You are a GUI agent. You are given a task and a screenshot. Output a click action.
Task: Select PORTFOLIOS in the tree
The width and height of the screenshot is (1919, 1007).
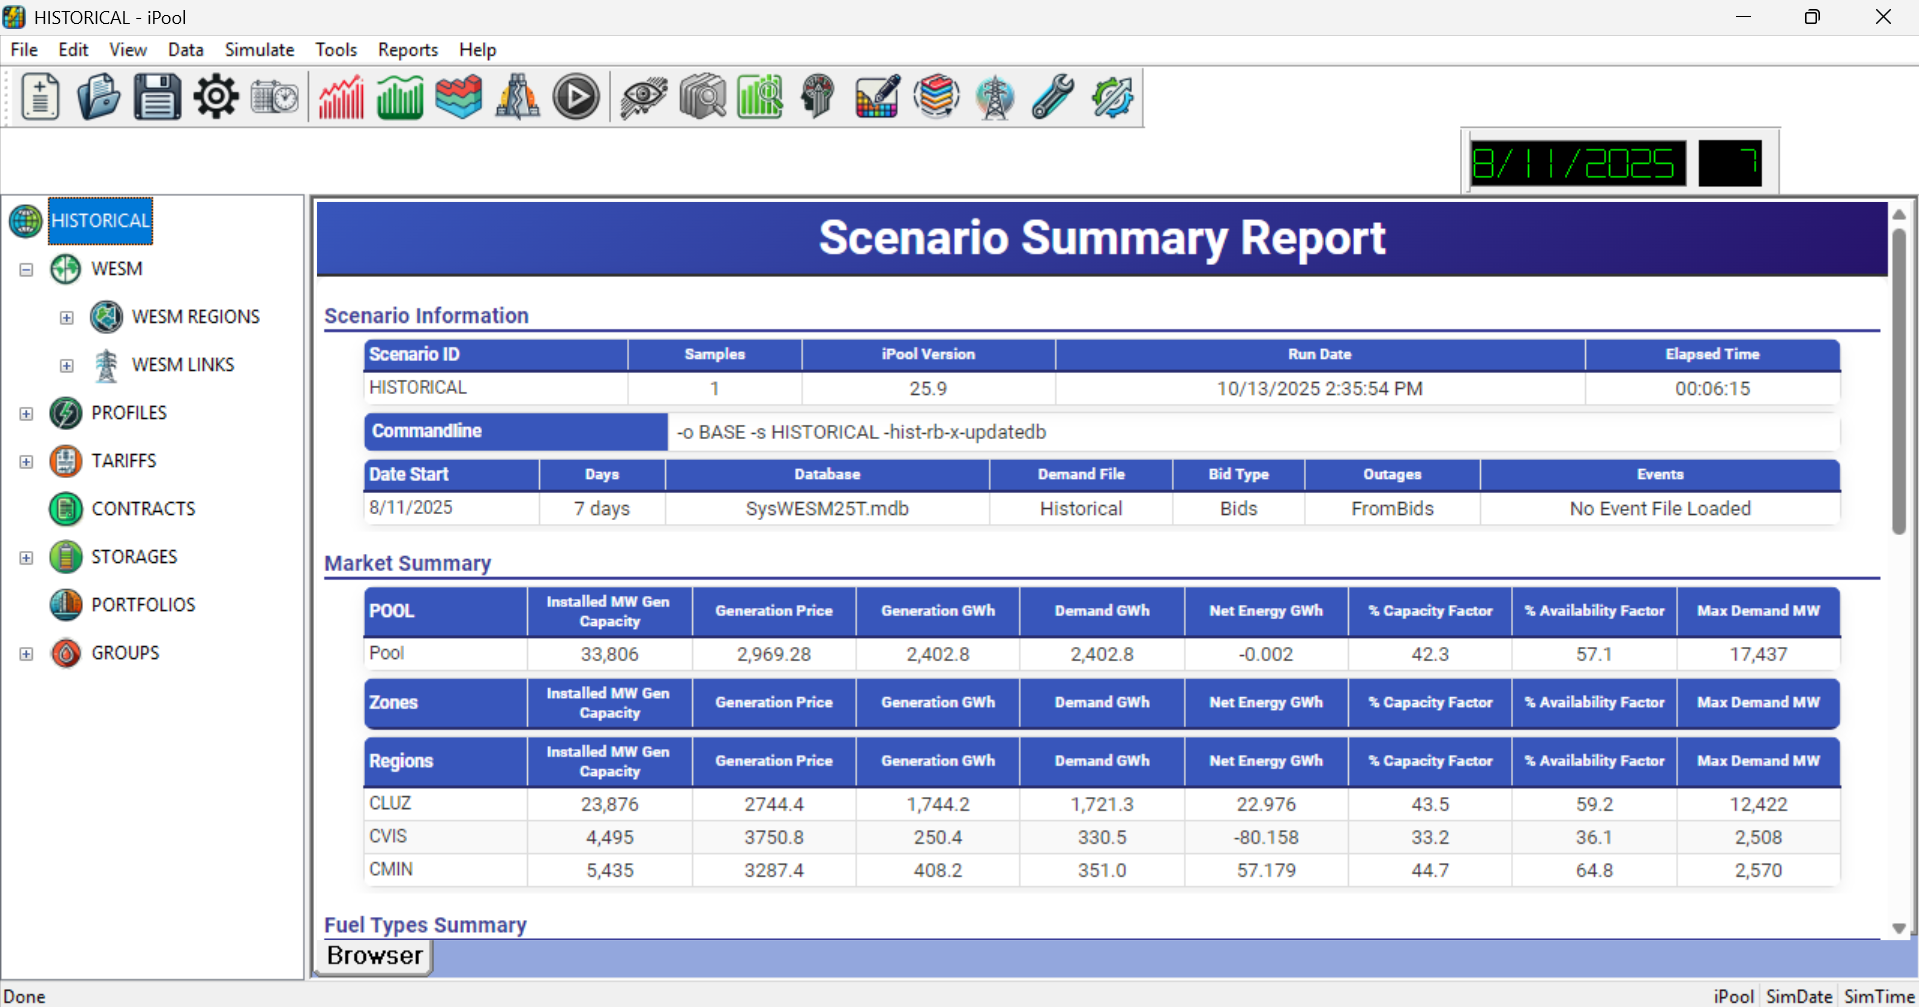(x=143, y=605)
